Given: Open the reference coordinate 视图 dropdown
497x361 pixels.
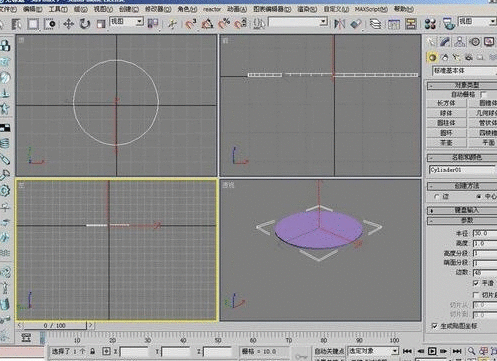Looking at the screenshot, I should coord(127,22).
